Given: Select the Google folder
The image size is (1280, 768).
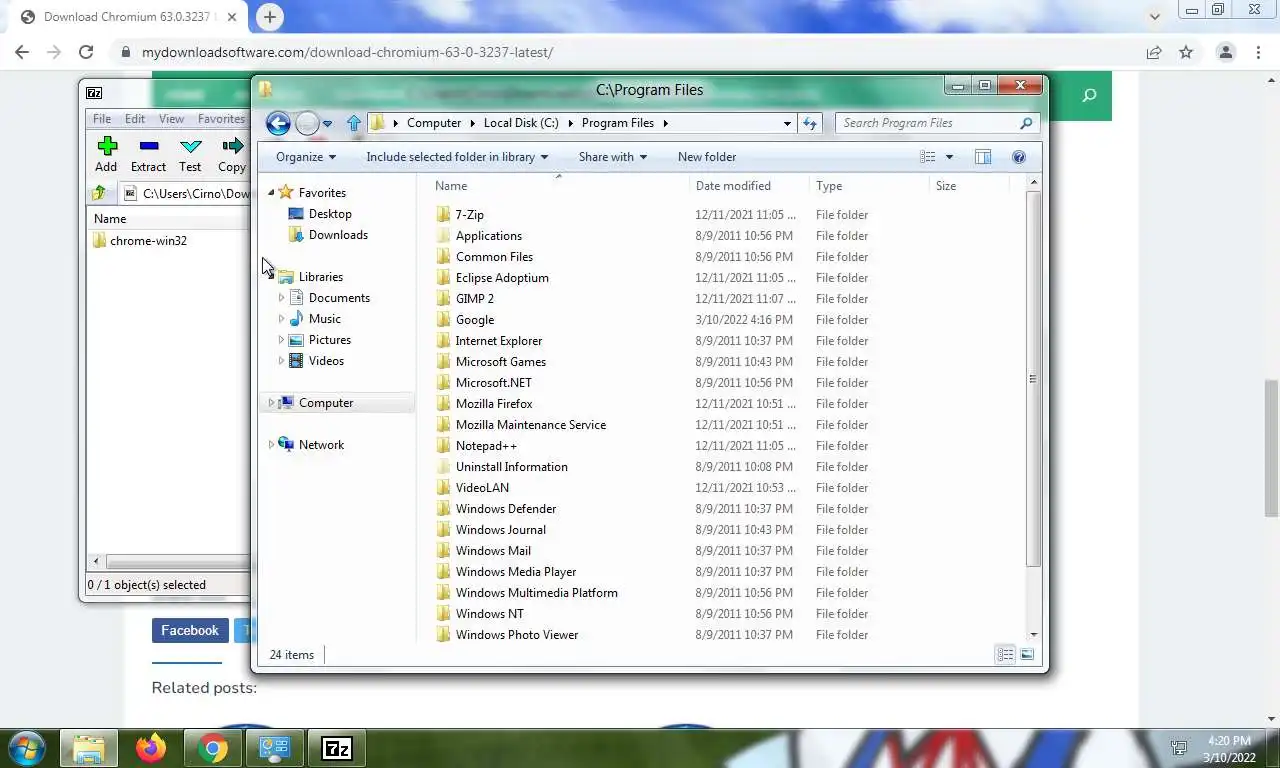Looking at the screenshot, I should [475, 320].
